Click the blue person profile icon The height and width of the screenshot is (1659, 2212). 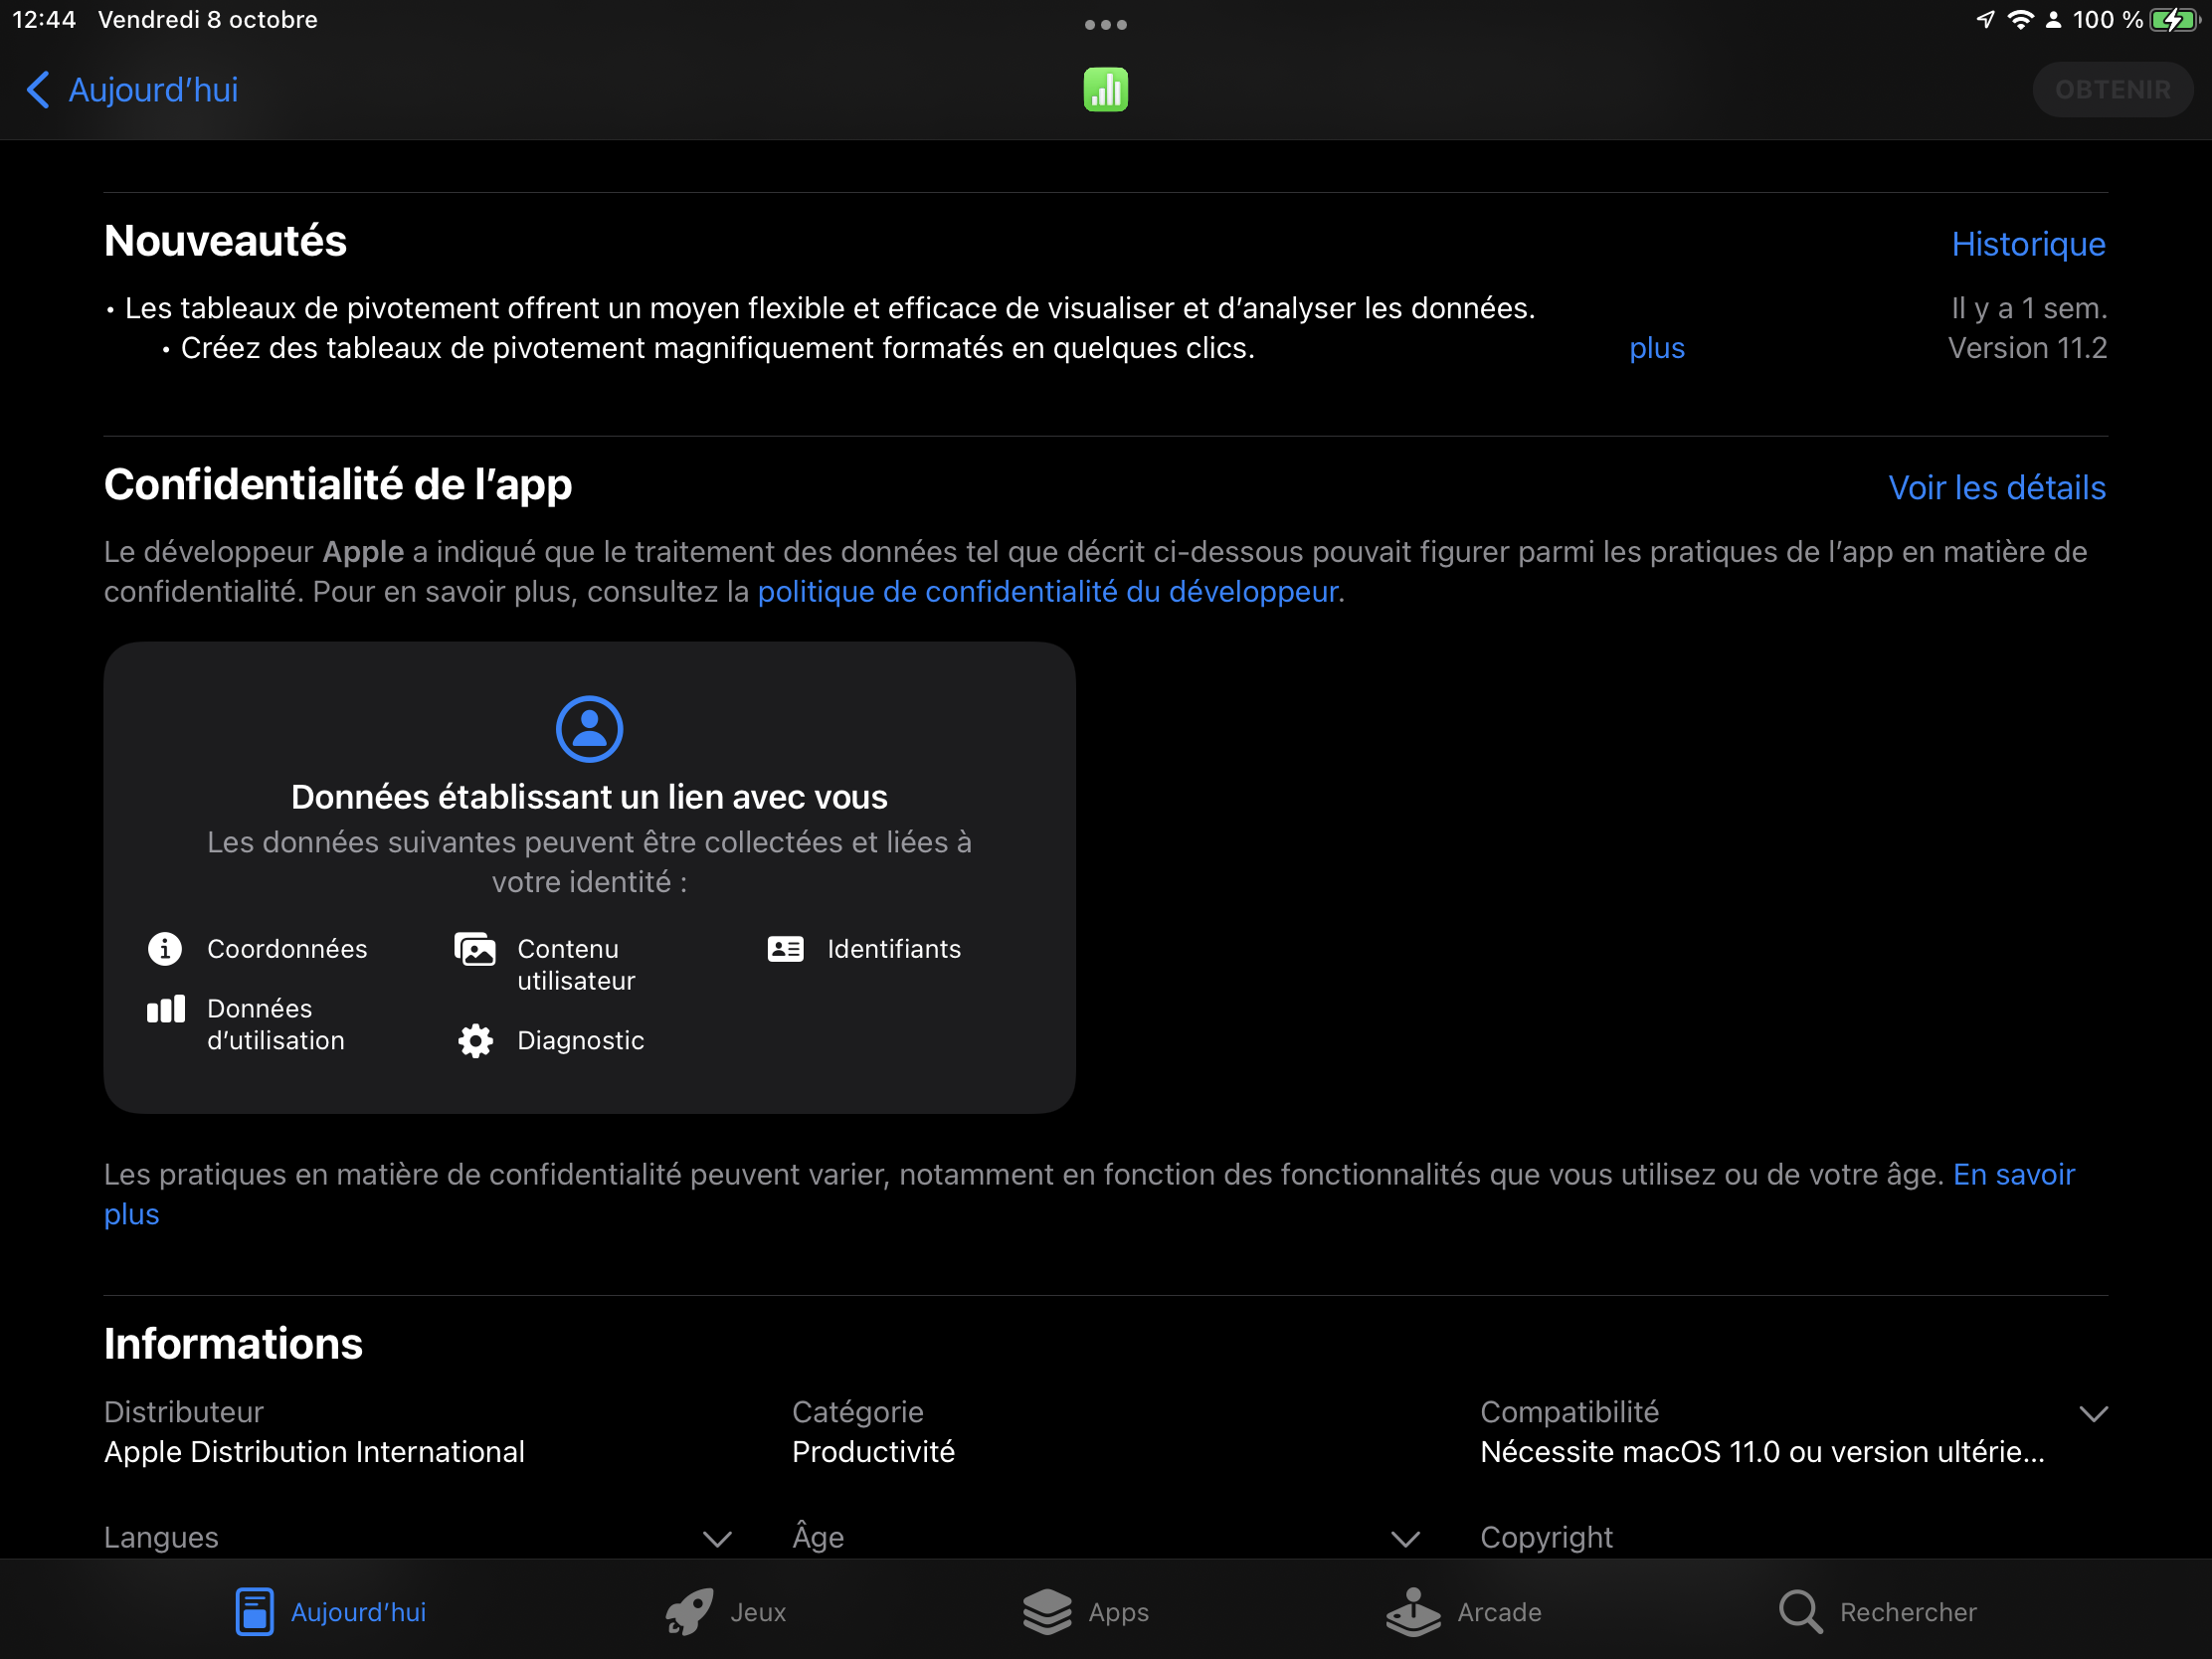pyautogui.click(x=589, y=729)
